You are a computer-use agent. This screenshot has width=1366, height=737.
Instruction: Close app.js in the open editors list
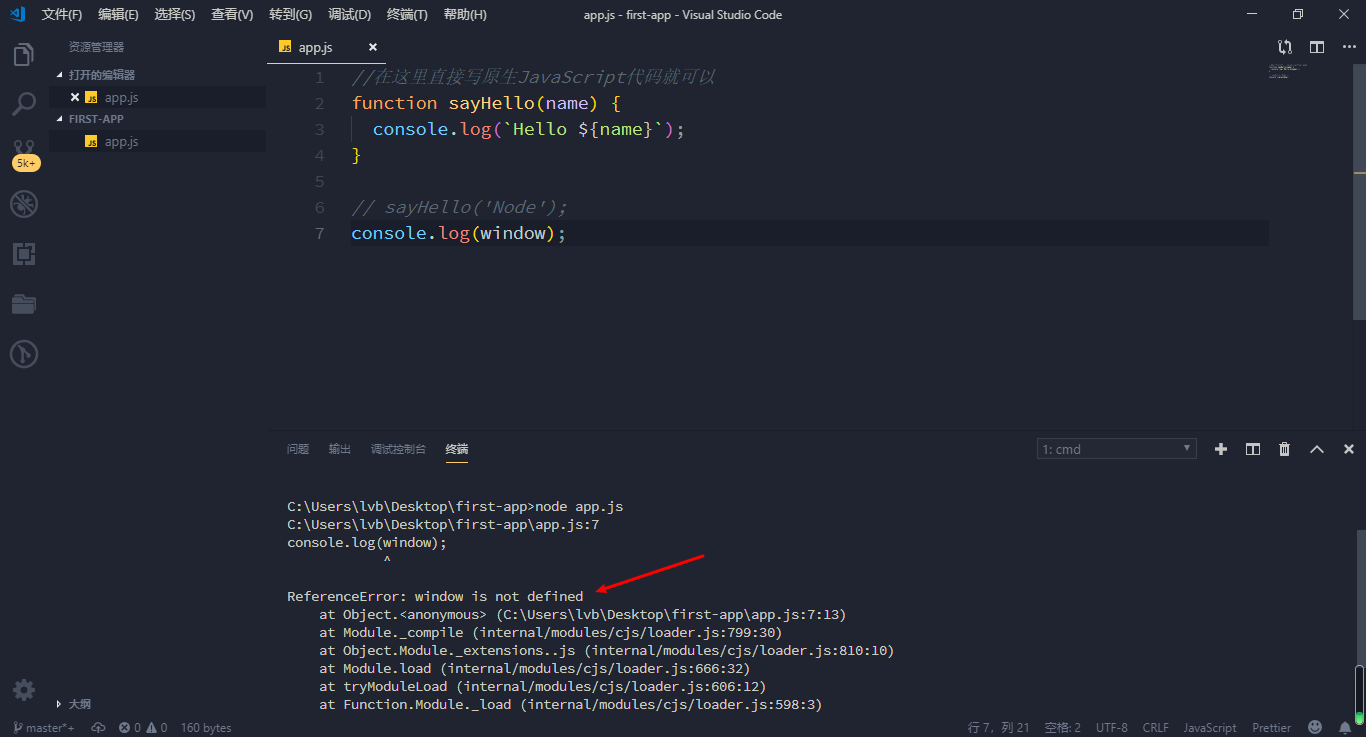75,97
